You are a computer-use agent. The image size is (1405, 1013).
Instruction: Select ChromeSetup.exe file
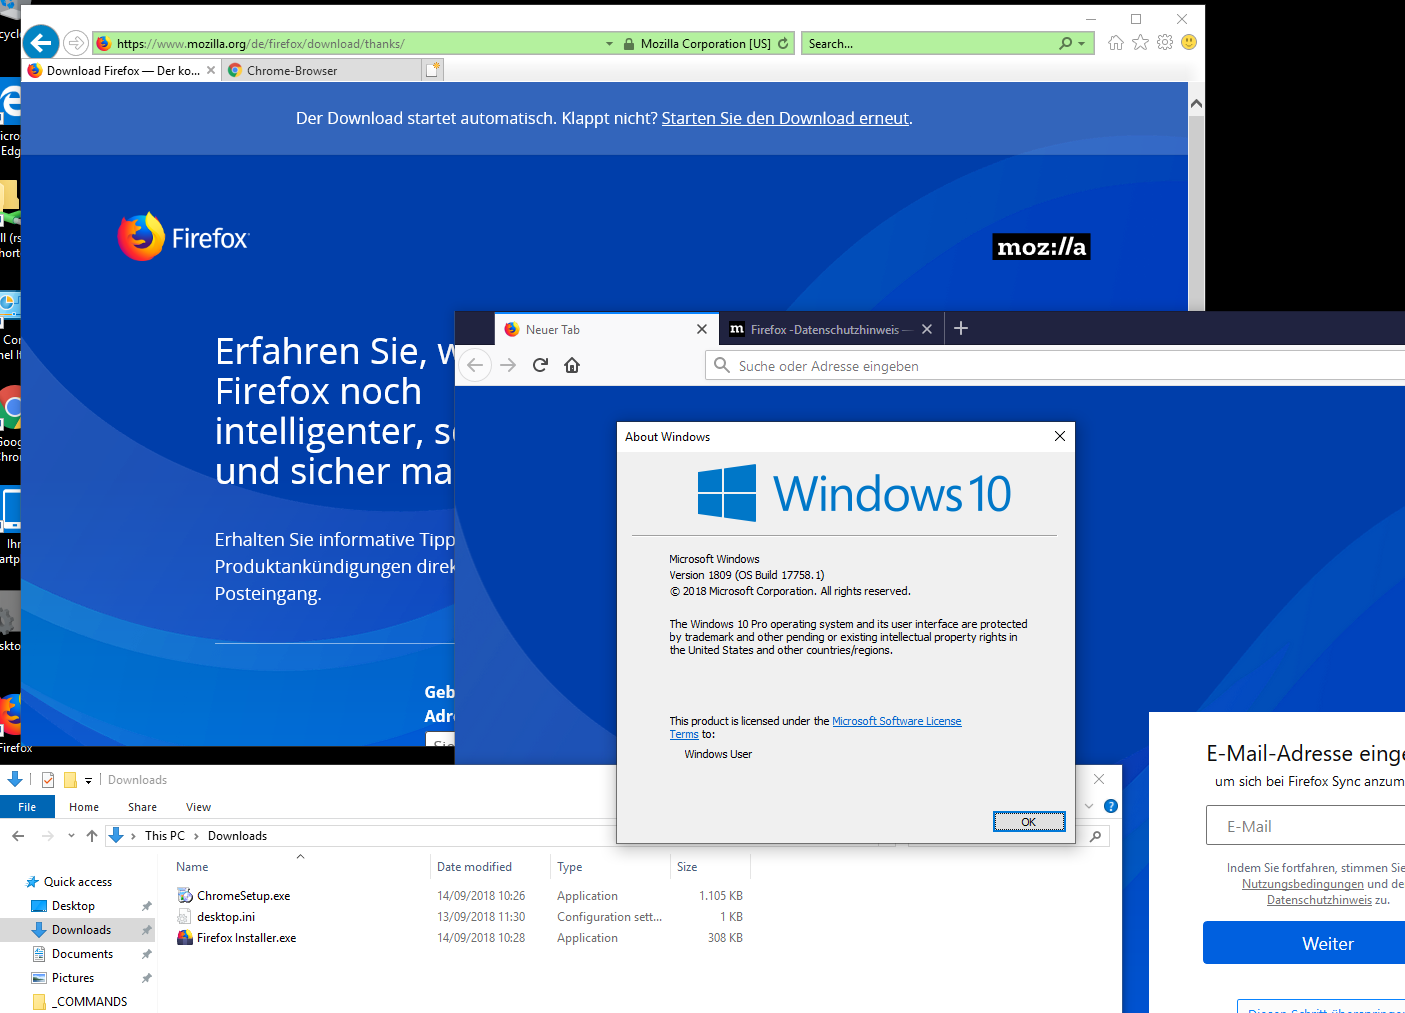pos(243,896)
